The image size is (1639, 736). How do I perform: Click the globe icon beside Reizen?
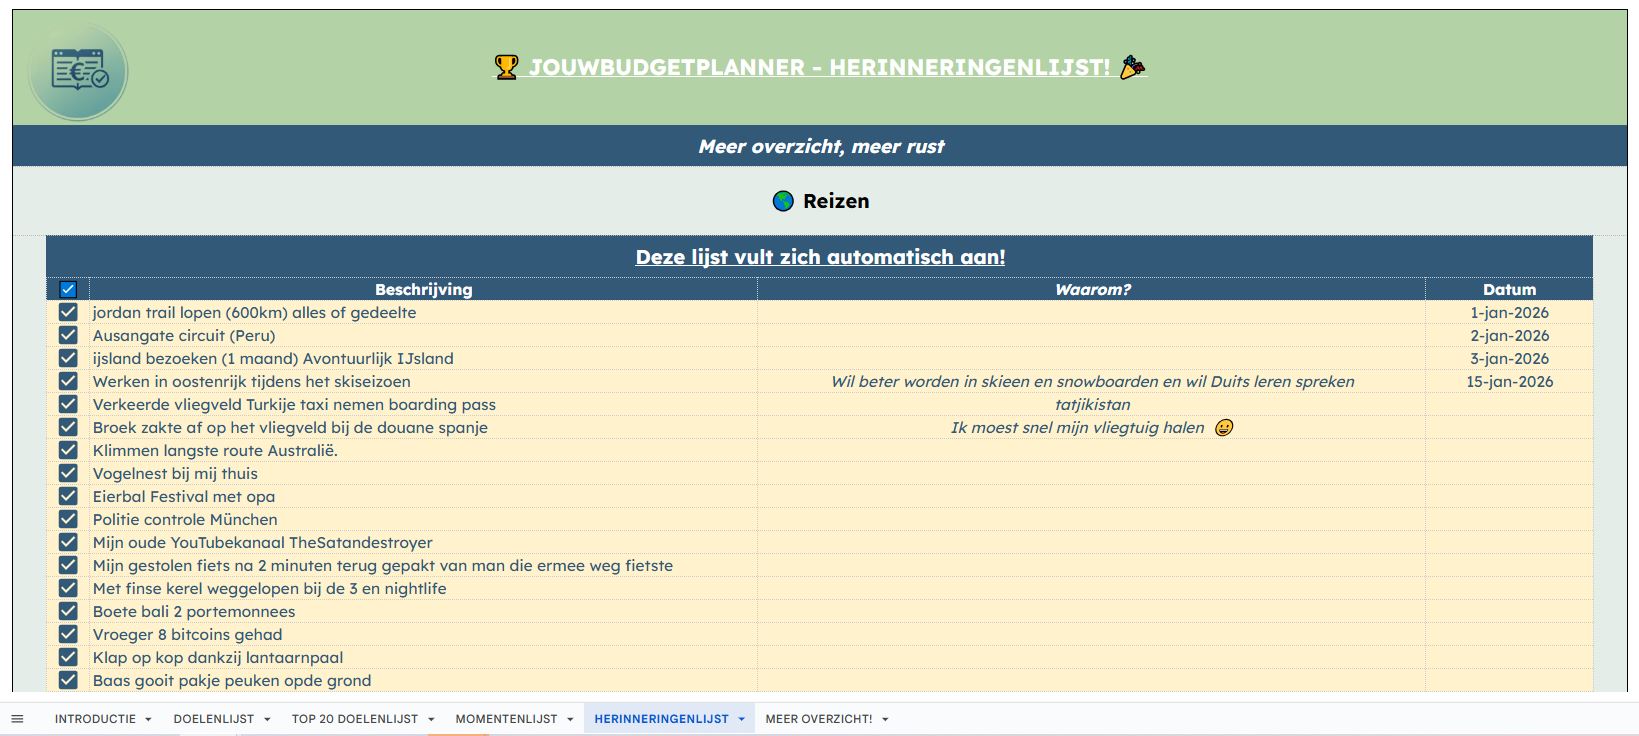point(783,201)
